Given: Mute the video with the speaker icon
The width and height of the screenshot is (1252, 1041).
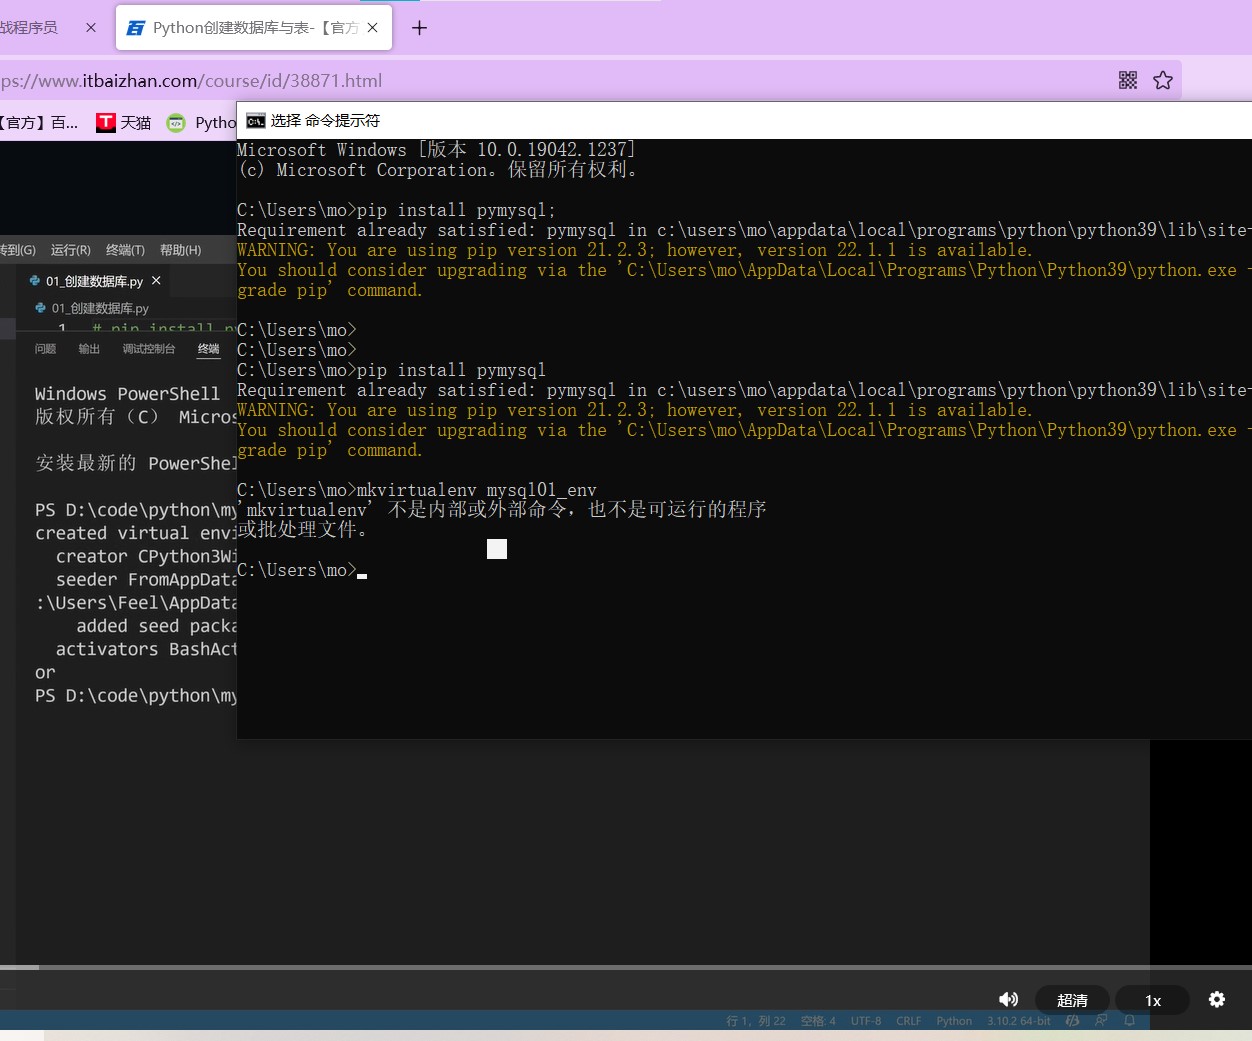Looking at the screenshot, I should [1008, 999].
